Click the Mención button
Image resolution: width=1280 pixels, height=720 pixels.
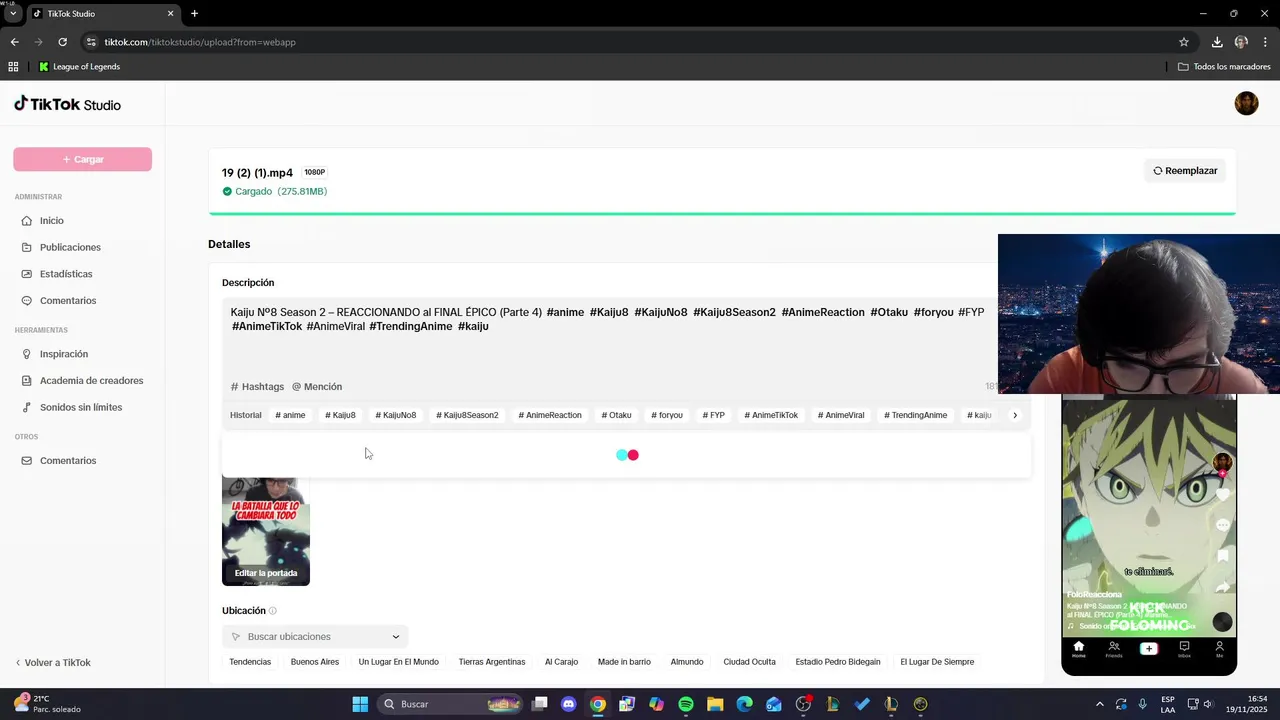[x=317, y=387]
